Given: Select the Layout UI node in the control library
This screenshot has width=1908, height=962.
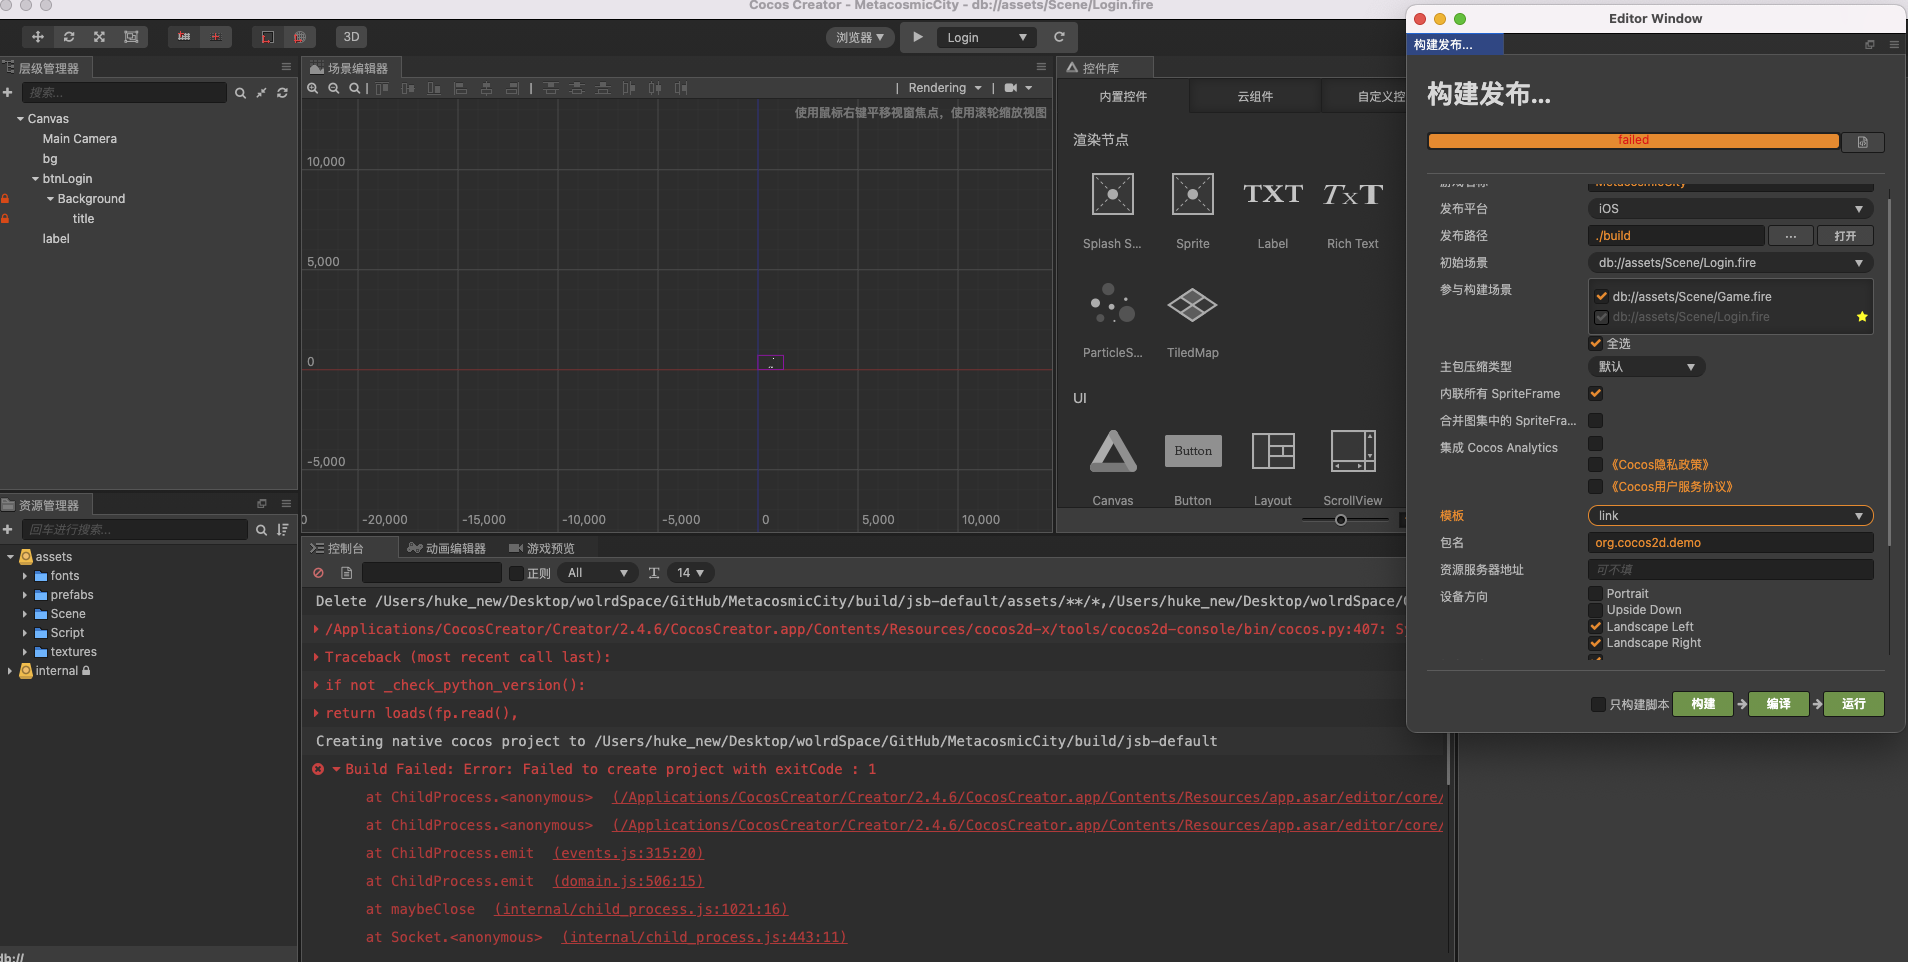Looking at the screenshot, I should (1273, 466).
